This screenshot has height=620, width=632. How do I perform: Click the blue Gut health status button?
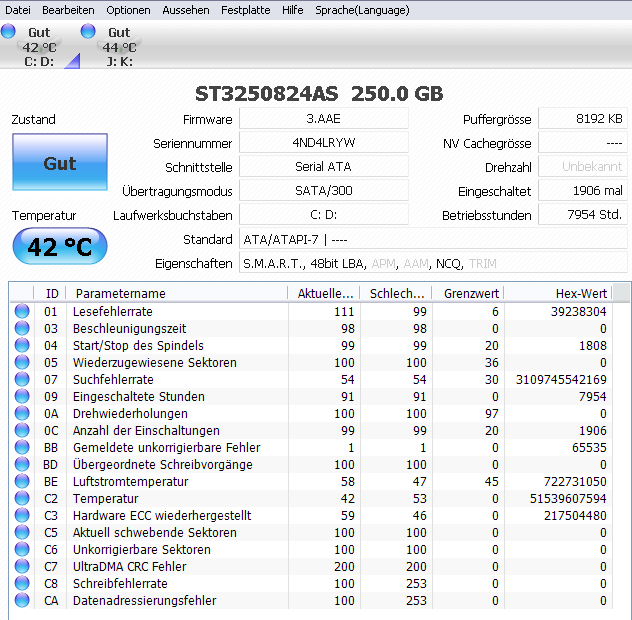coord(60,162)
